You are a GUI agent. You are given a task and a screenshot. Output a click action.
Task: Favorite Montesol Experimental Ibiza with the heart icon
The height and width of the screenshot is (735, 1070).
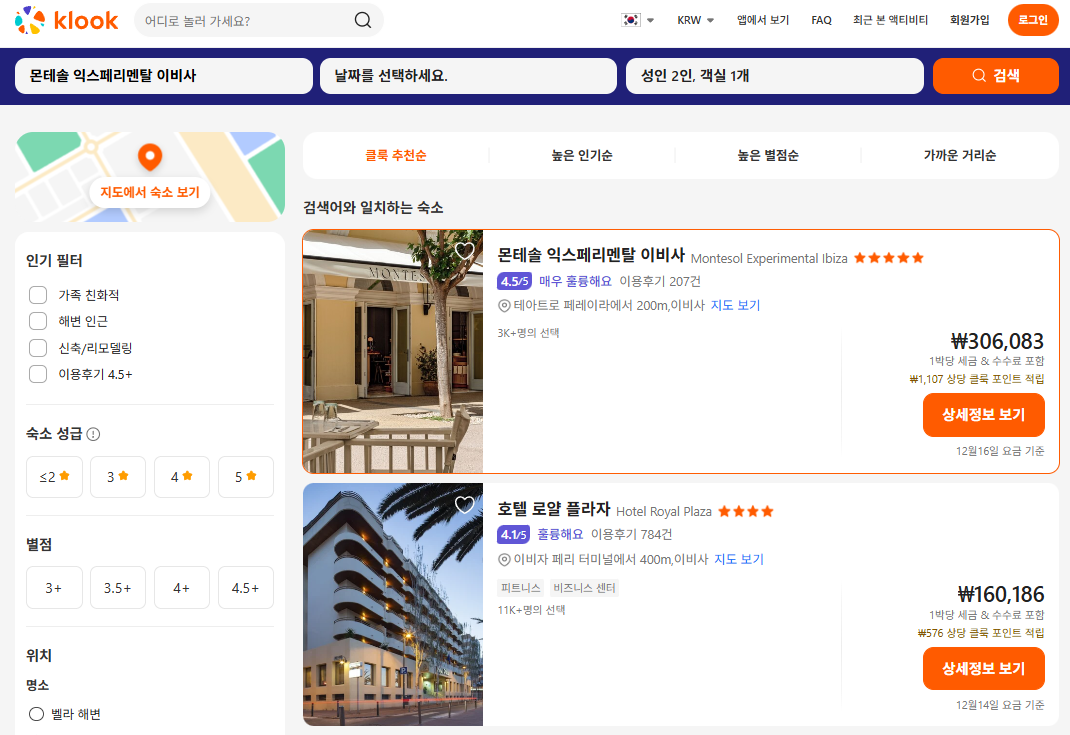465,250
